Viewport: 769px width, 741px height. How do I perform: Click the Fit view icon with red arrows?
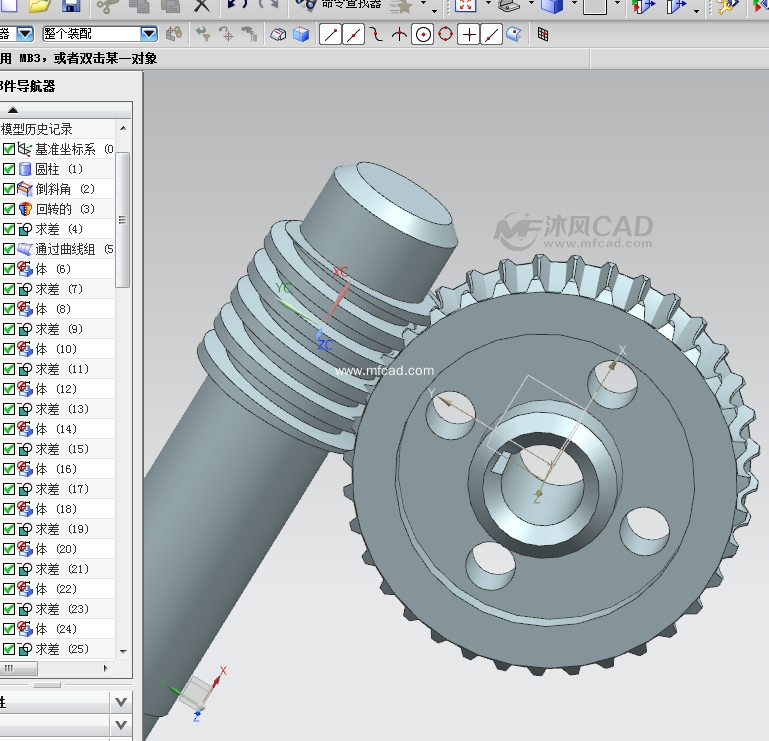coord(464,5)
